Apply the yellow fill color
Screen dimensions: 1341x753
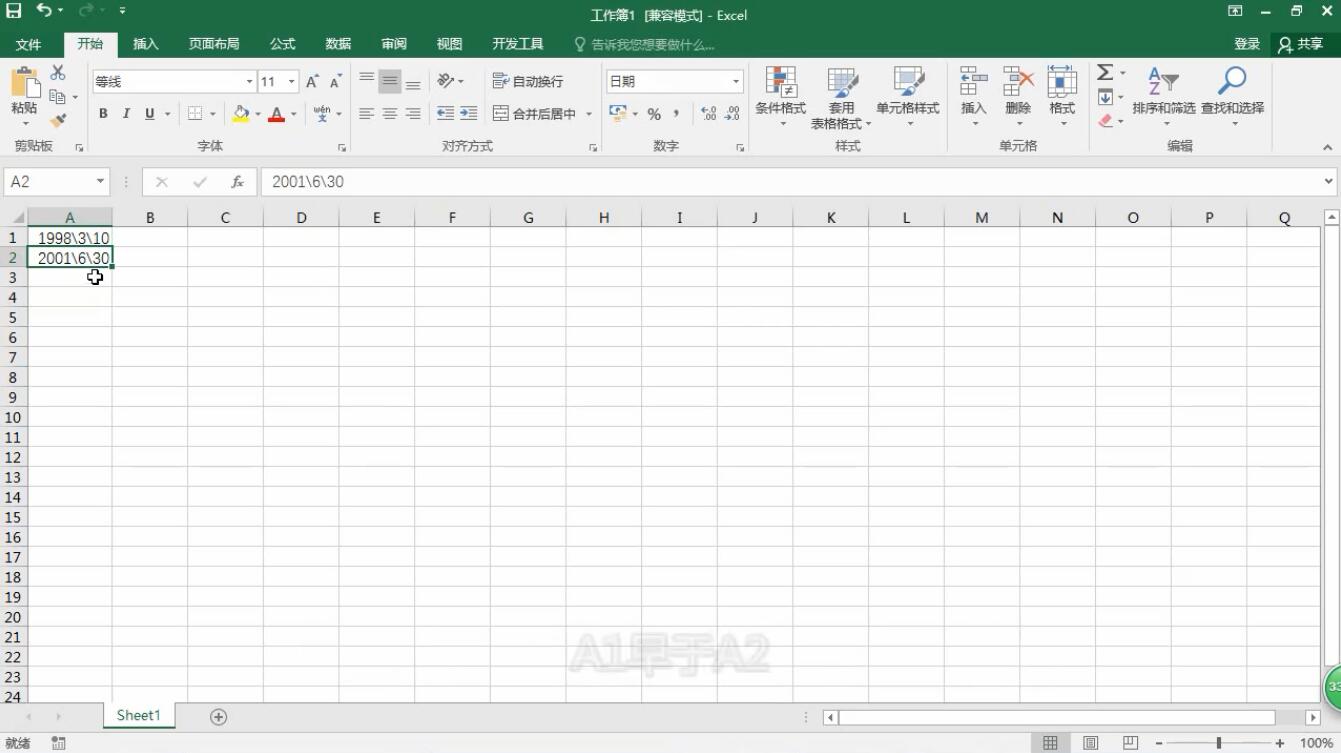(241, 114)
